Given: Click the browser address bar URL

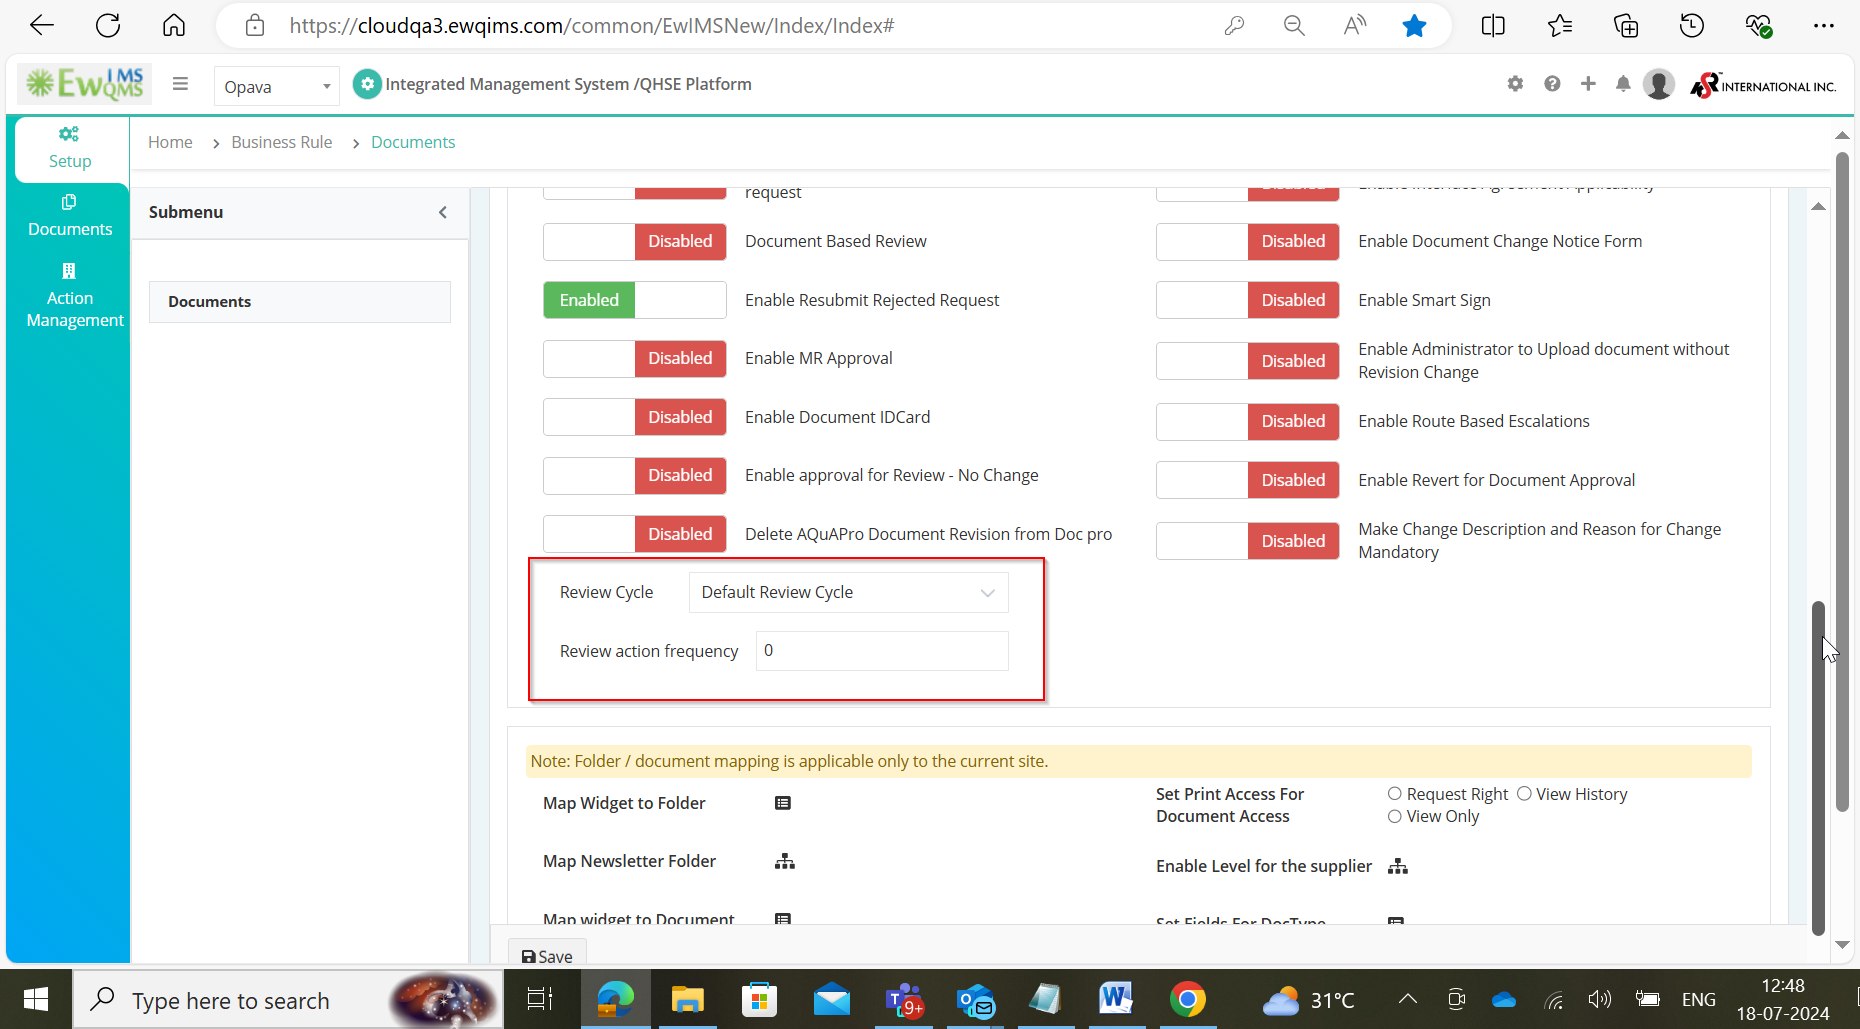Looking at the screenshot, I should click(592, 26).
